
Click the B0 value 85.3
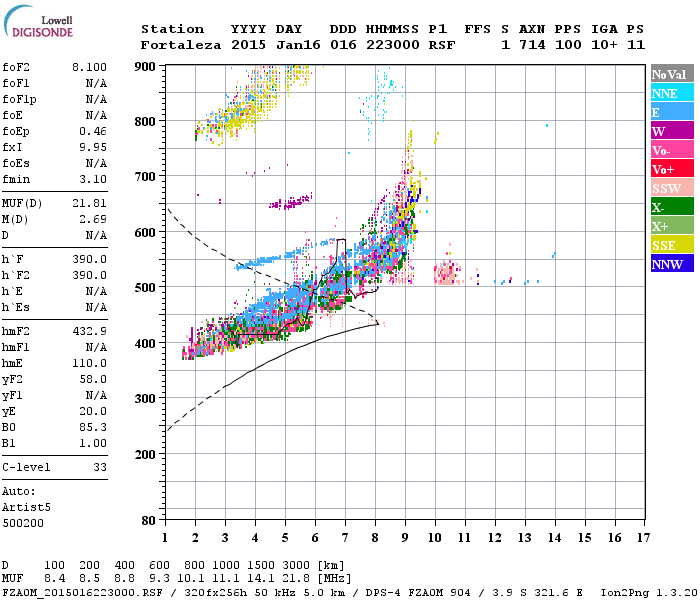point(93,427)
